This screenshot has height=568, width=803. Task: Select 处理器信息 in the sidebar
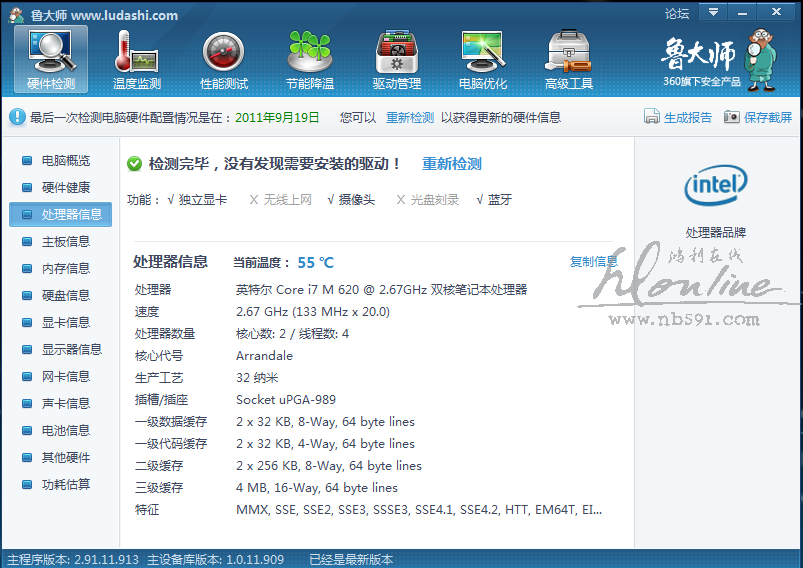(x=60, y=214)
